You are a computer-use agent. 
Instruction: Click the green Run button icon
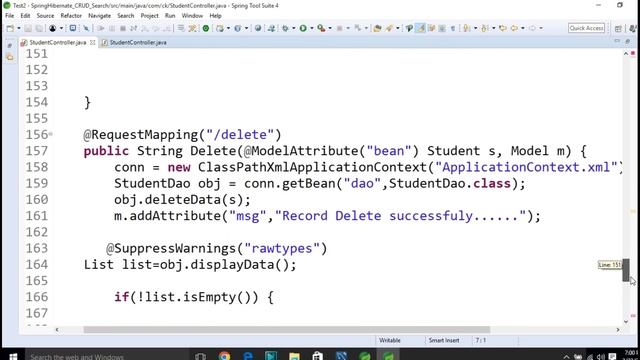click(x=303, y=28)
